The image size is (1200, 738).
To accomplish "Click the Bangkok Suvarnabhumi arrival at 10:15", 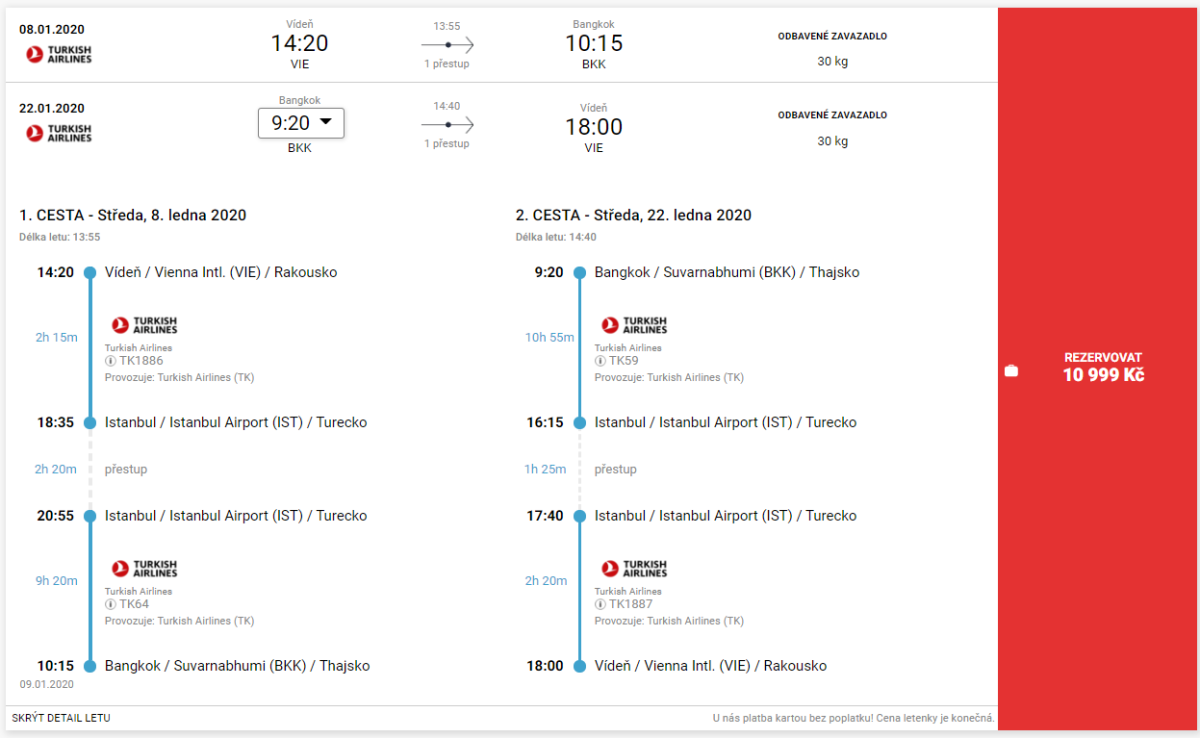I will click(237, 666).
